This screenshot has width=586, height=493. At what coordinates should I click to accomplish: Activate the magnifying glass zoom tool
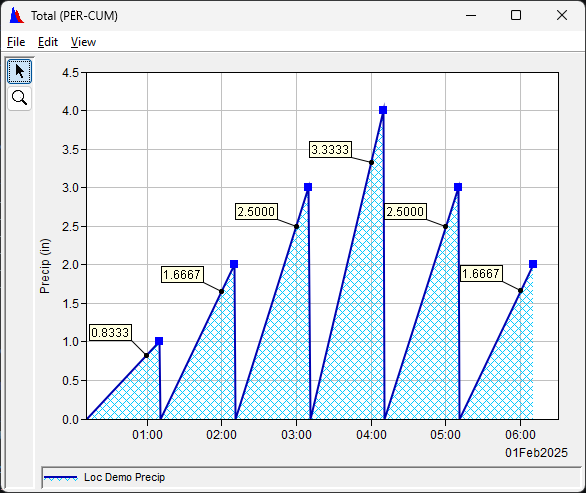(19, 98)
